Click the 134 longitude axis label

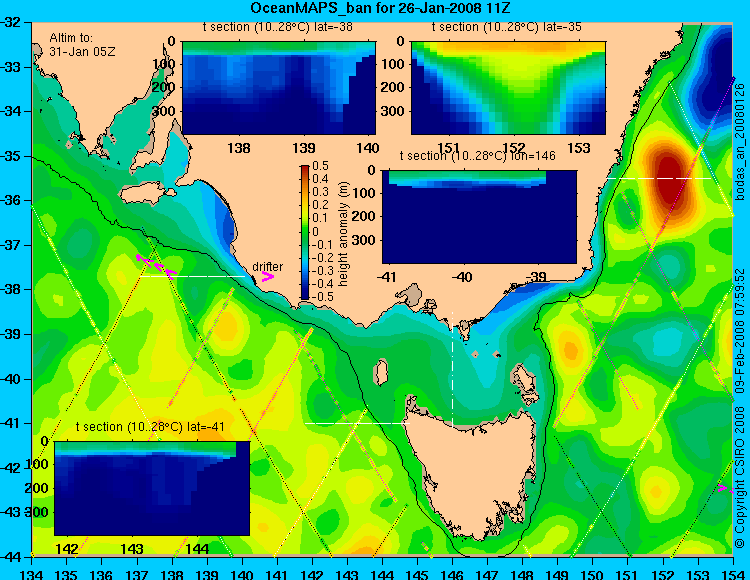[32, 574]
